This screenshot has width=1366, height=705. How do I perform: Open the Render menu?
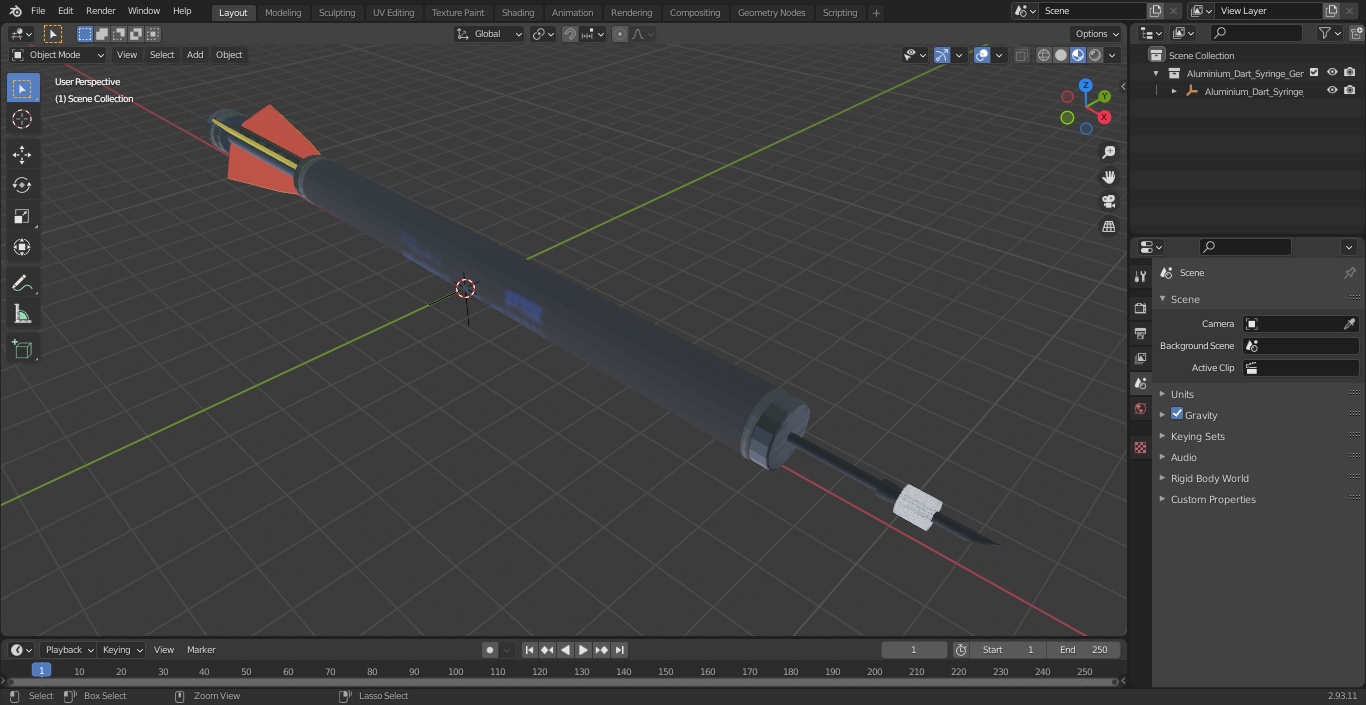pos(100,11)
